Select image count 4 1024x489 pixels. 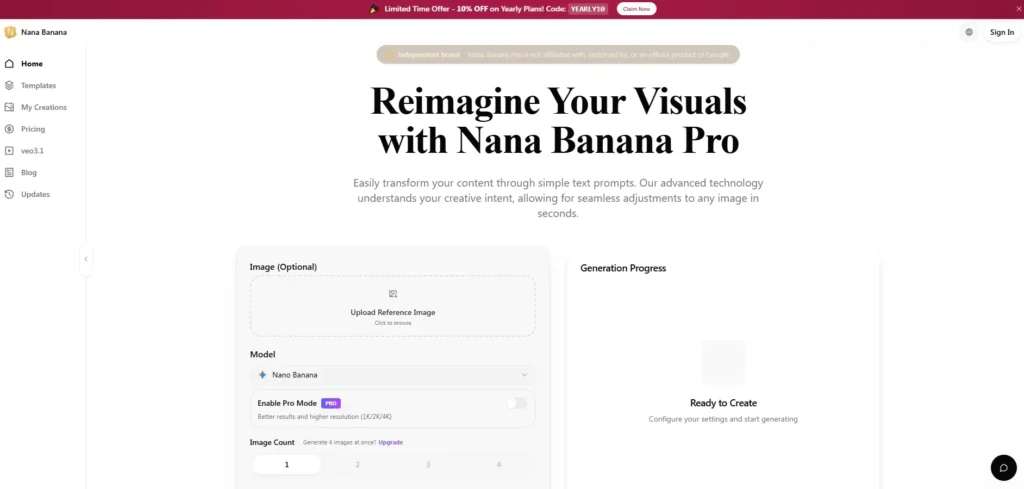tap(498, 465)
